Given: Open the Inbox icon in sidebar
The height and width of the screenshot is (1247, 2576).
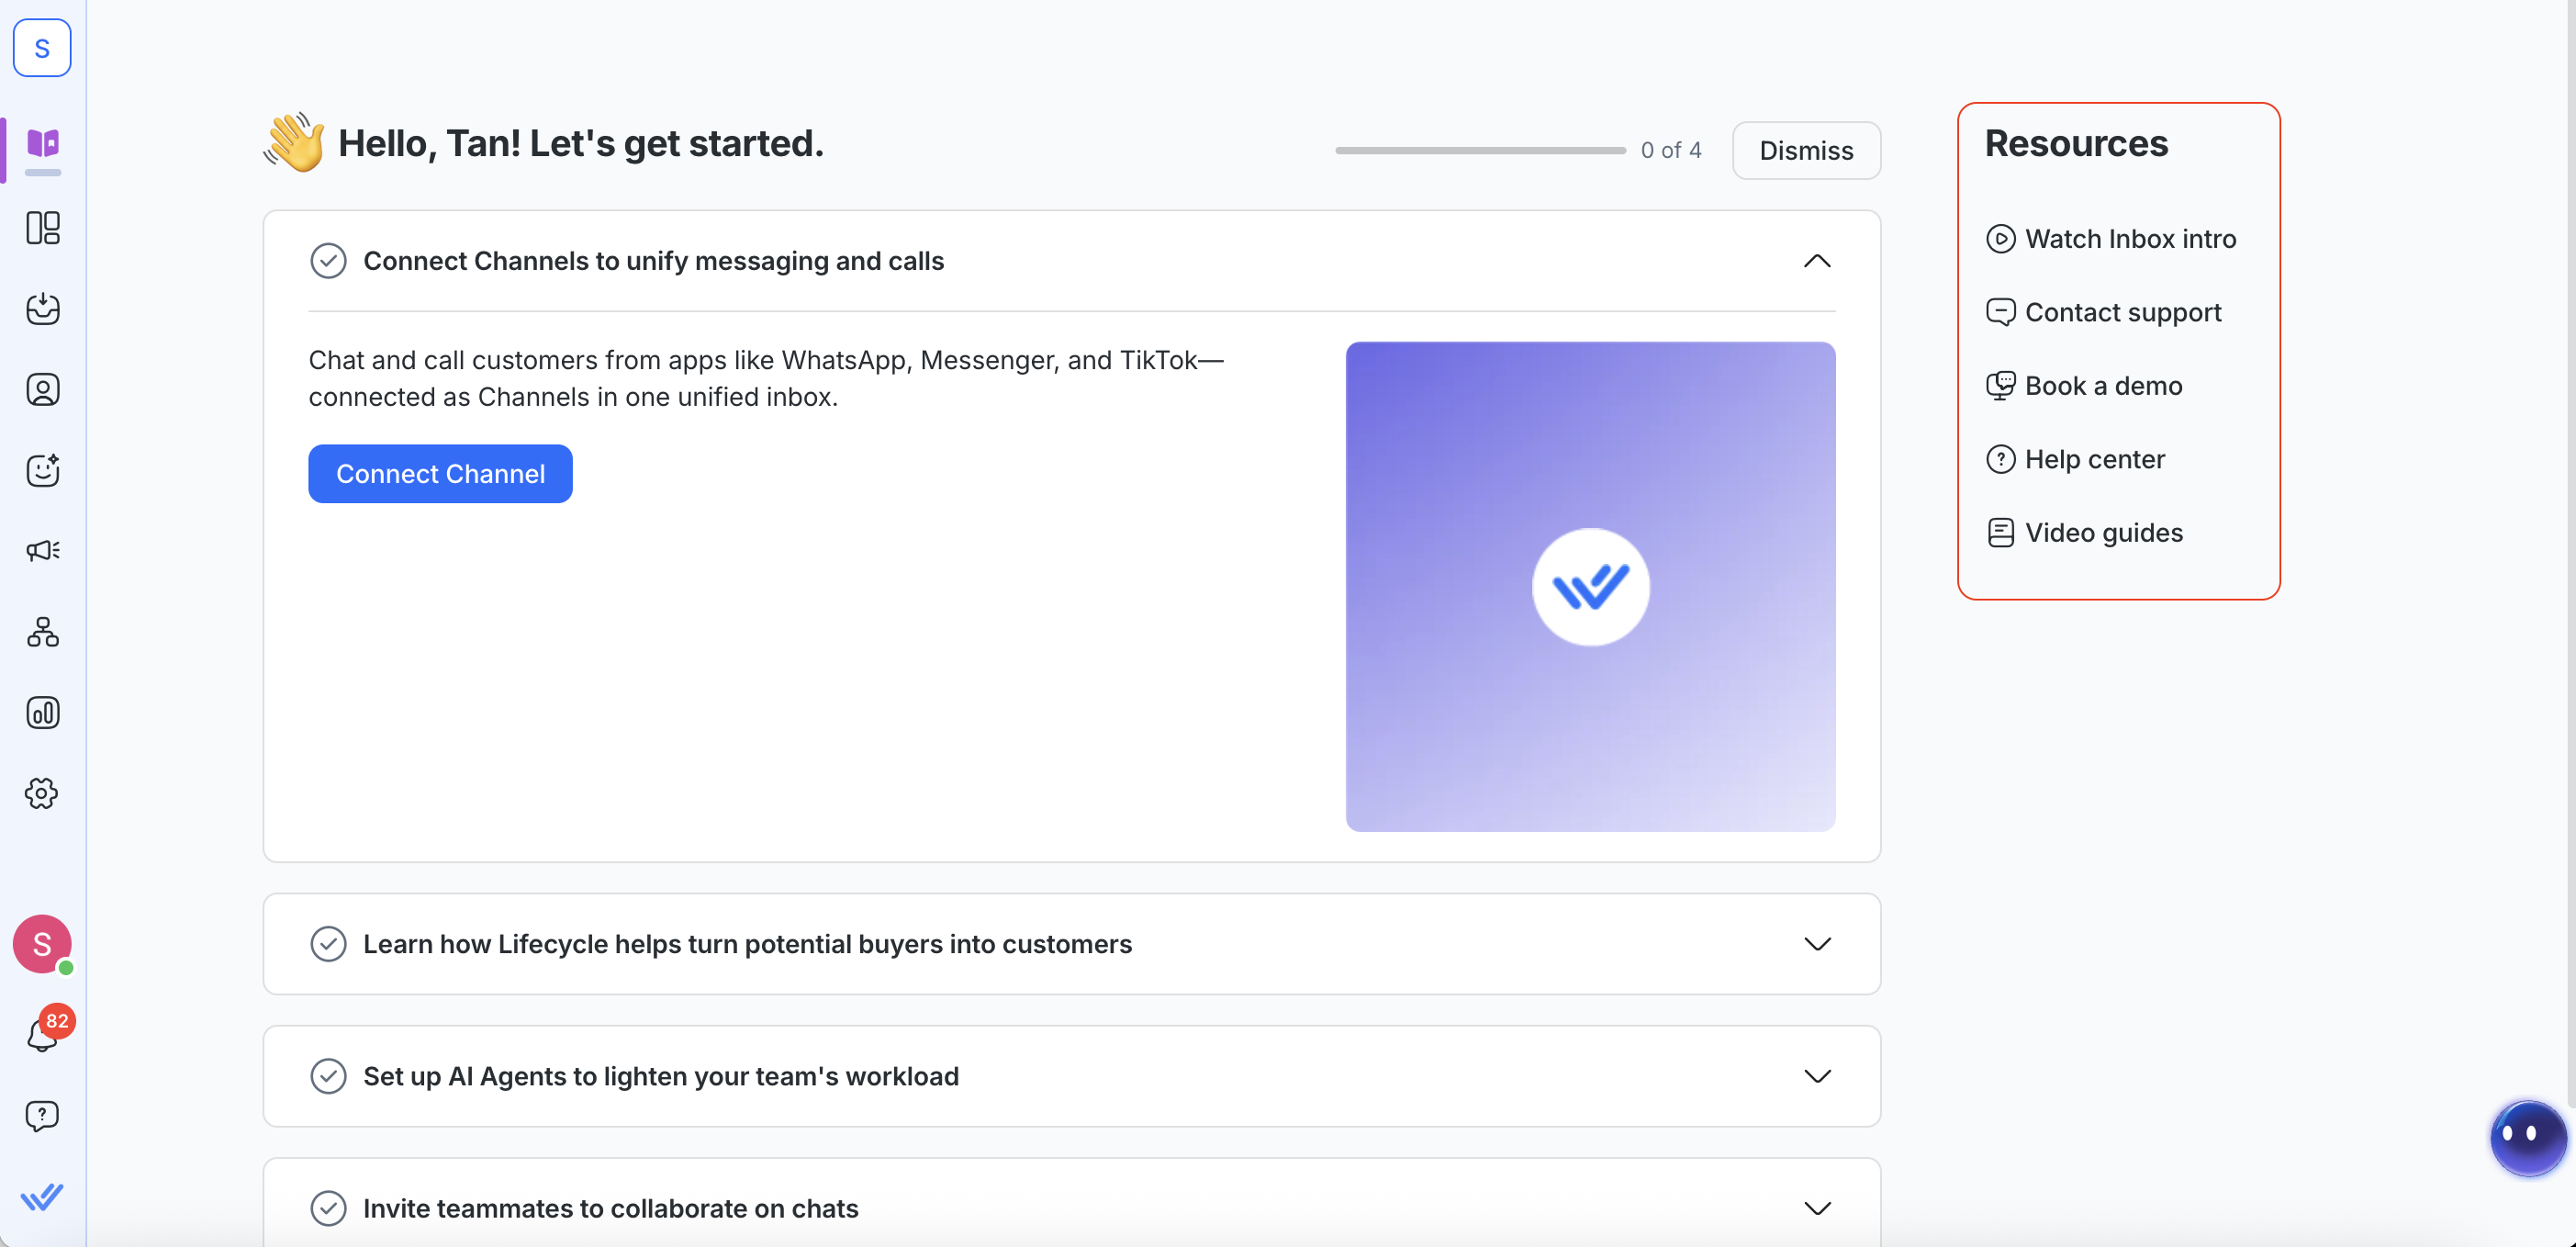Looking at the screenshot, I should pos(43,309).
